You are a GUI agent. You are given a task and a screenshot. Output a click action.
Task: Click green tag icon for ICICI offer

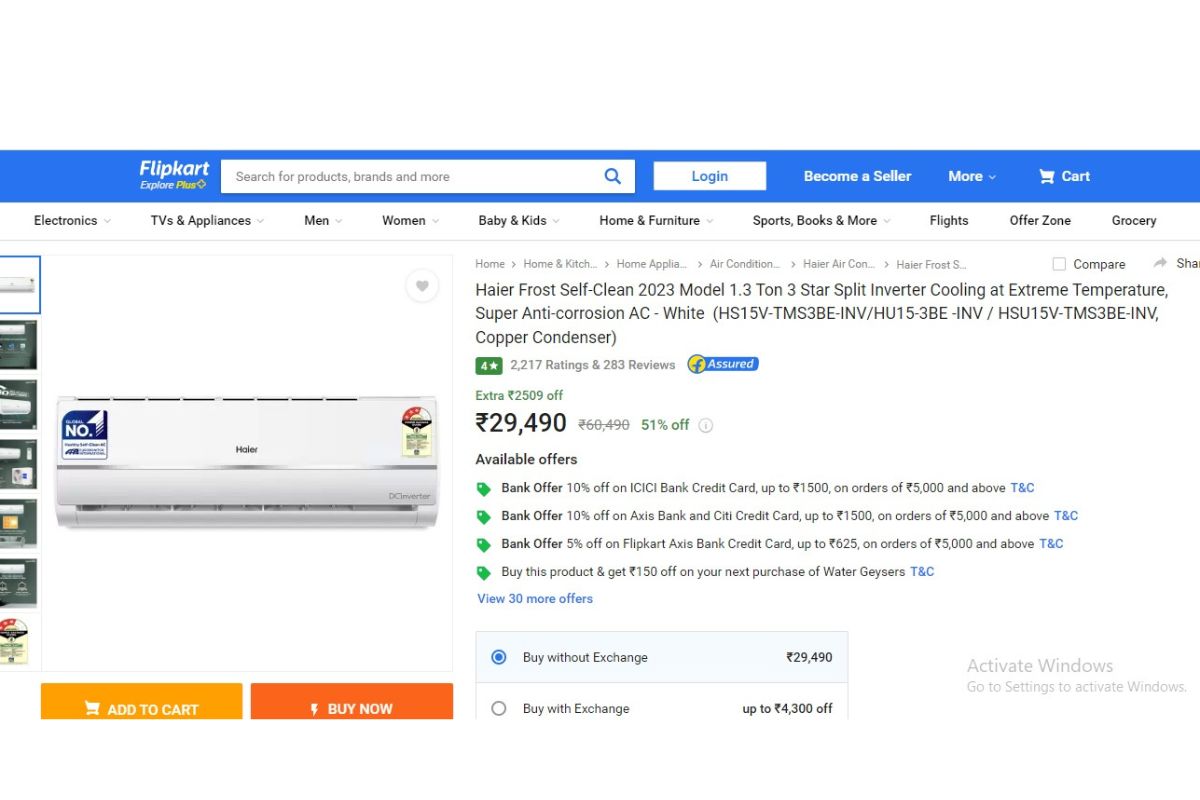tap(484, 489)
